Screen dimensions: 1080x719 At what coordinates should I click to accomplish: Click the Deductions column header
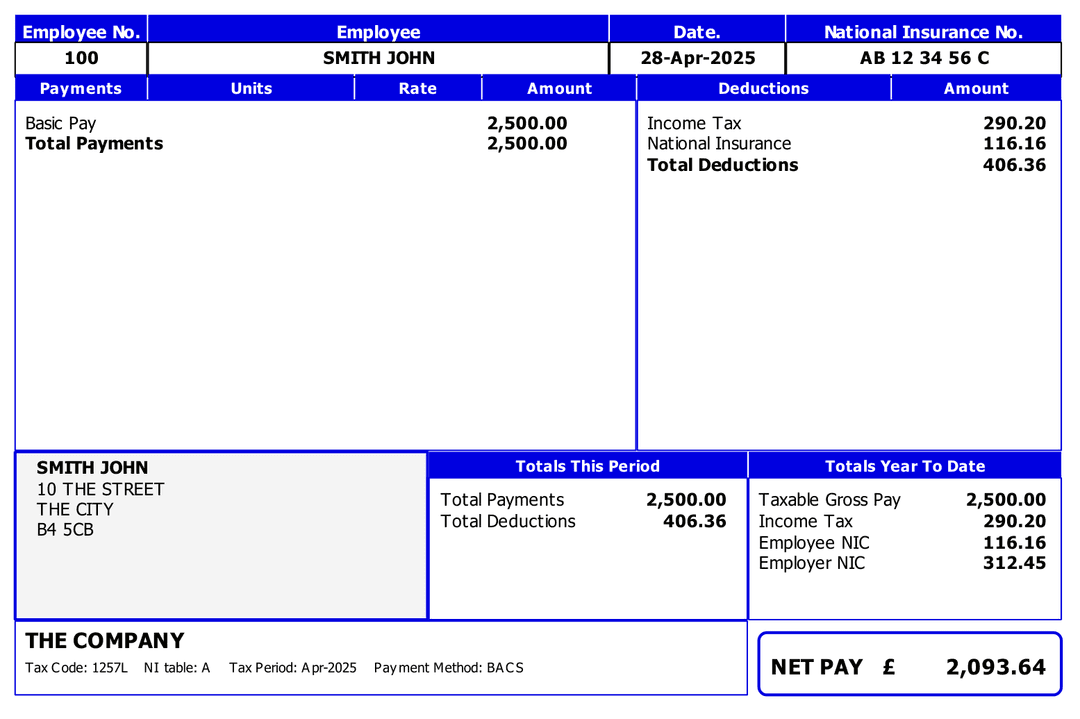tap(763, 88)
